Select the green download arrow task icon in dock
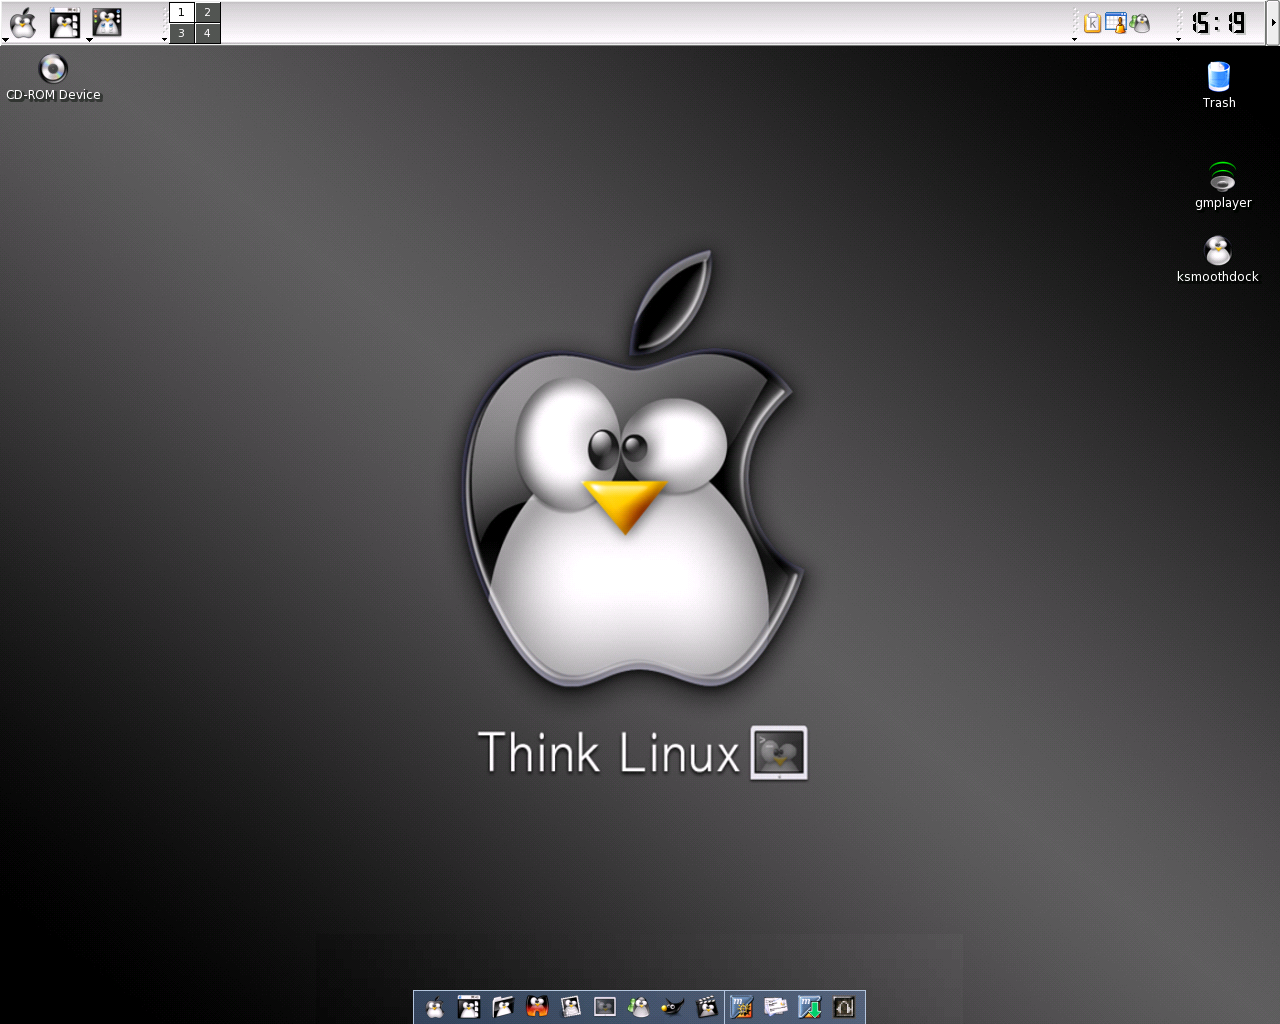The height and width of the screenshot is (1024, 1280). point(810,1007)
